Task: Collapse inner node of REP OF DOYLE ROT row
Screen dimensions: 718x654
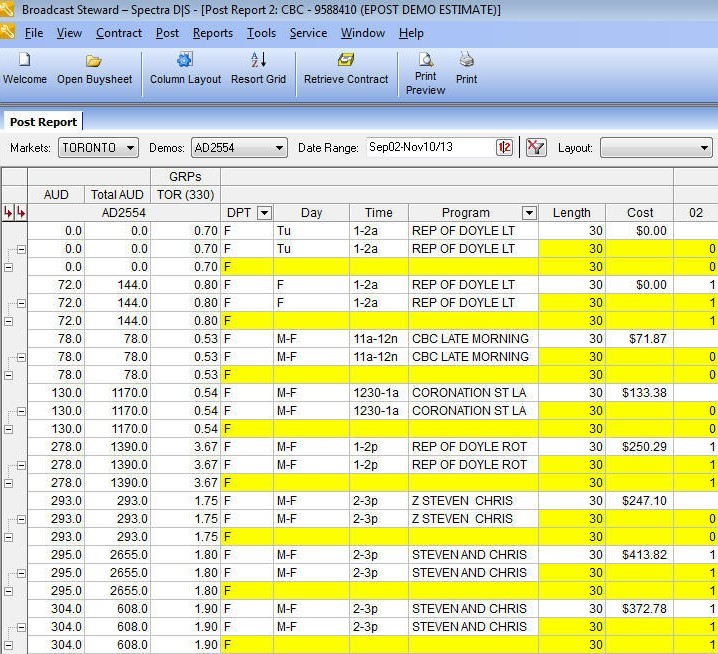Action: [21, 466]
